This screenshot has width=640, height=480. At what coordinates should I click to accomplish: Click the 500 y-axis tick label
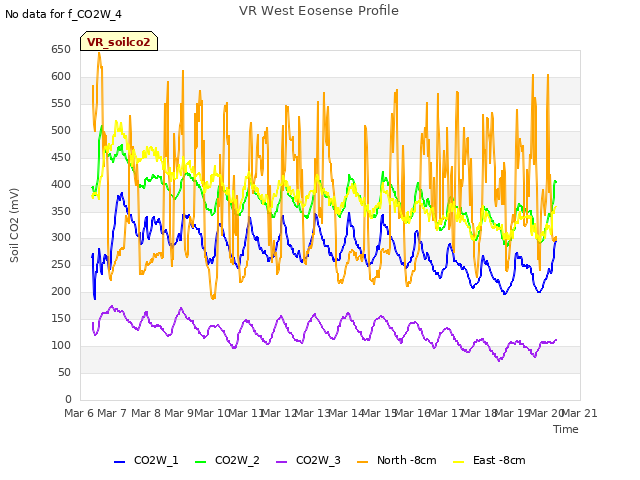tap(61, 130)
